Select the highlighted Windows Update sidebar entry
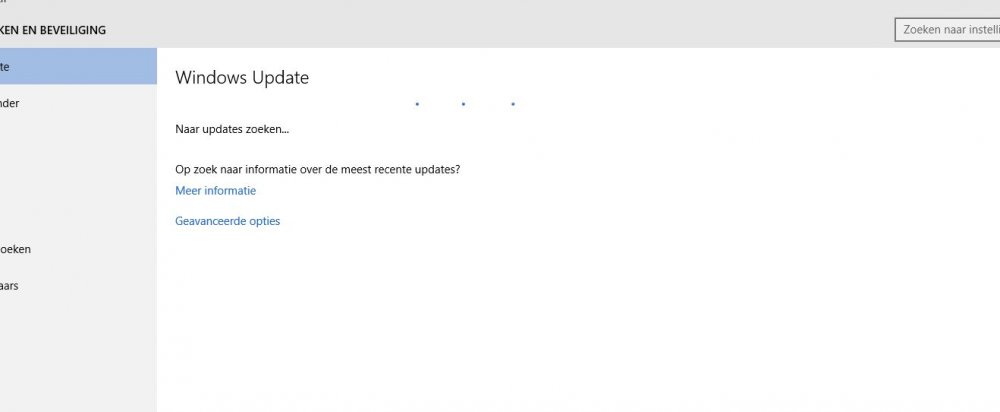Image resolution: width=1000 pixels, height=412 pixels. (78, 66)
